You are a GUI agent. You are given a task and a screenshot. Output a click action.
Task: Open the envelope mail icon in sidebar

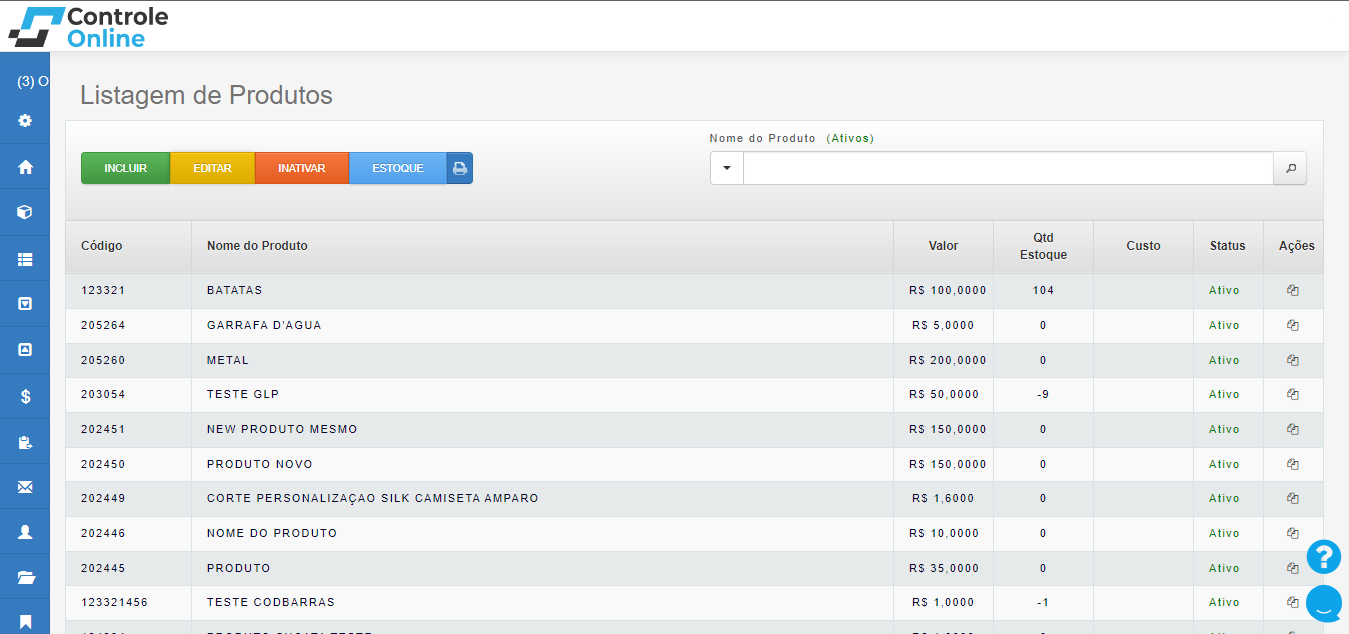25,487
